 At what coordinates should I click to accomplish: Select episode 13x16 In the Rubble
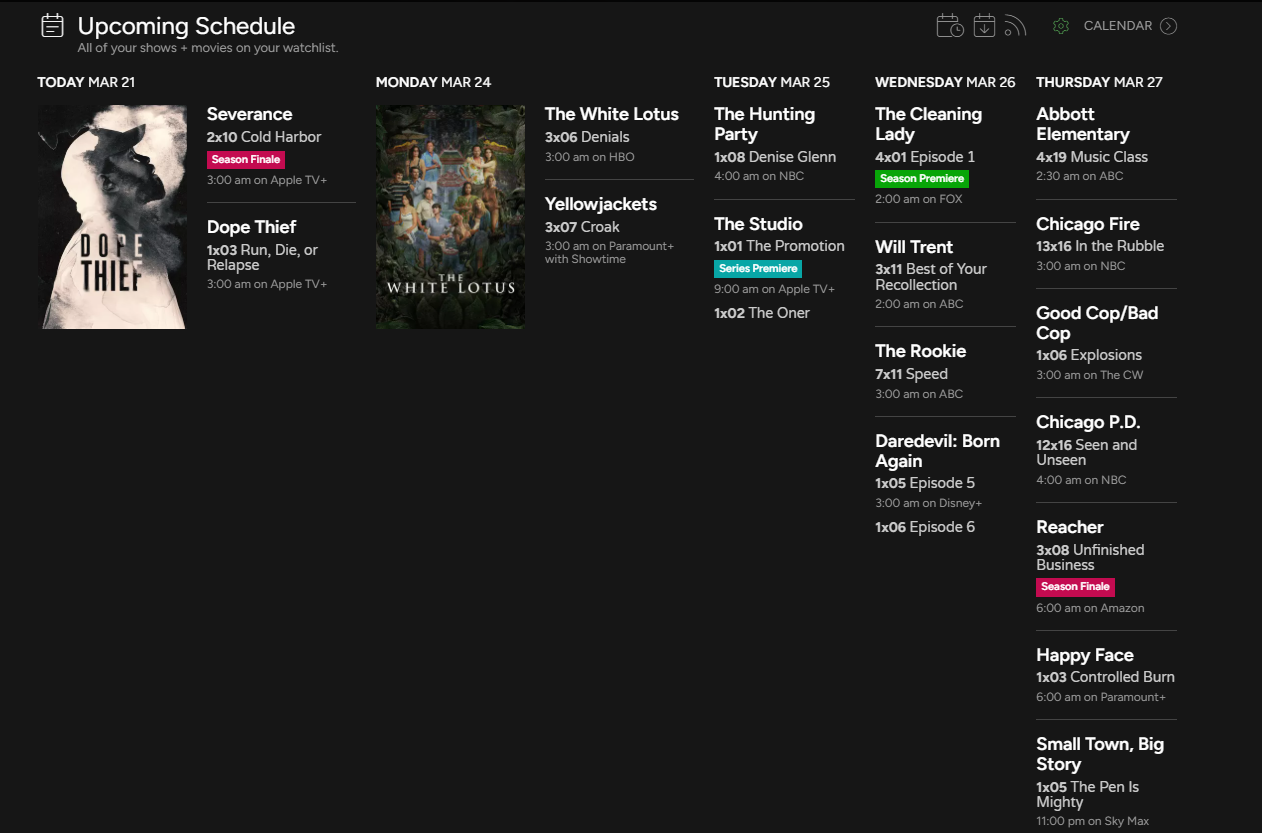(1100, 246)
